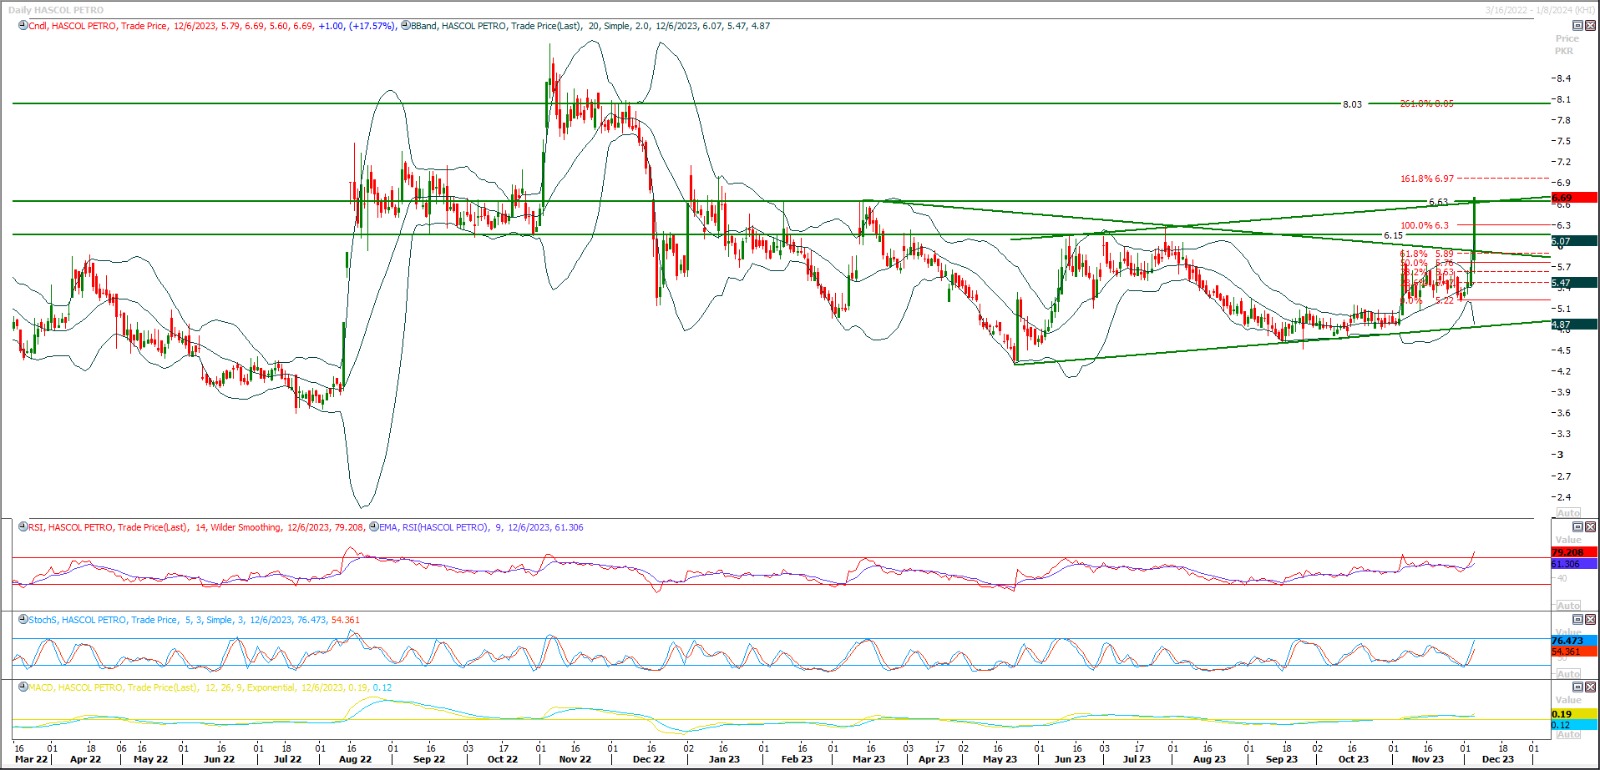The width and height of the screenshot is (1600, 770).
Task: Click the clock icon beside BBand legend
Action: tap(406, 26)
